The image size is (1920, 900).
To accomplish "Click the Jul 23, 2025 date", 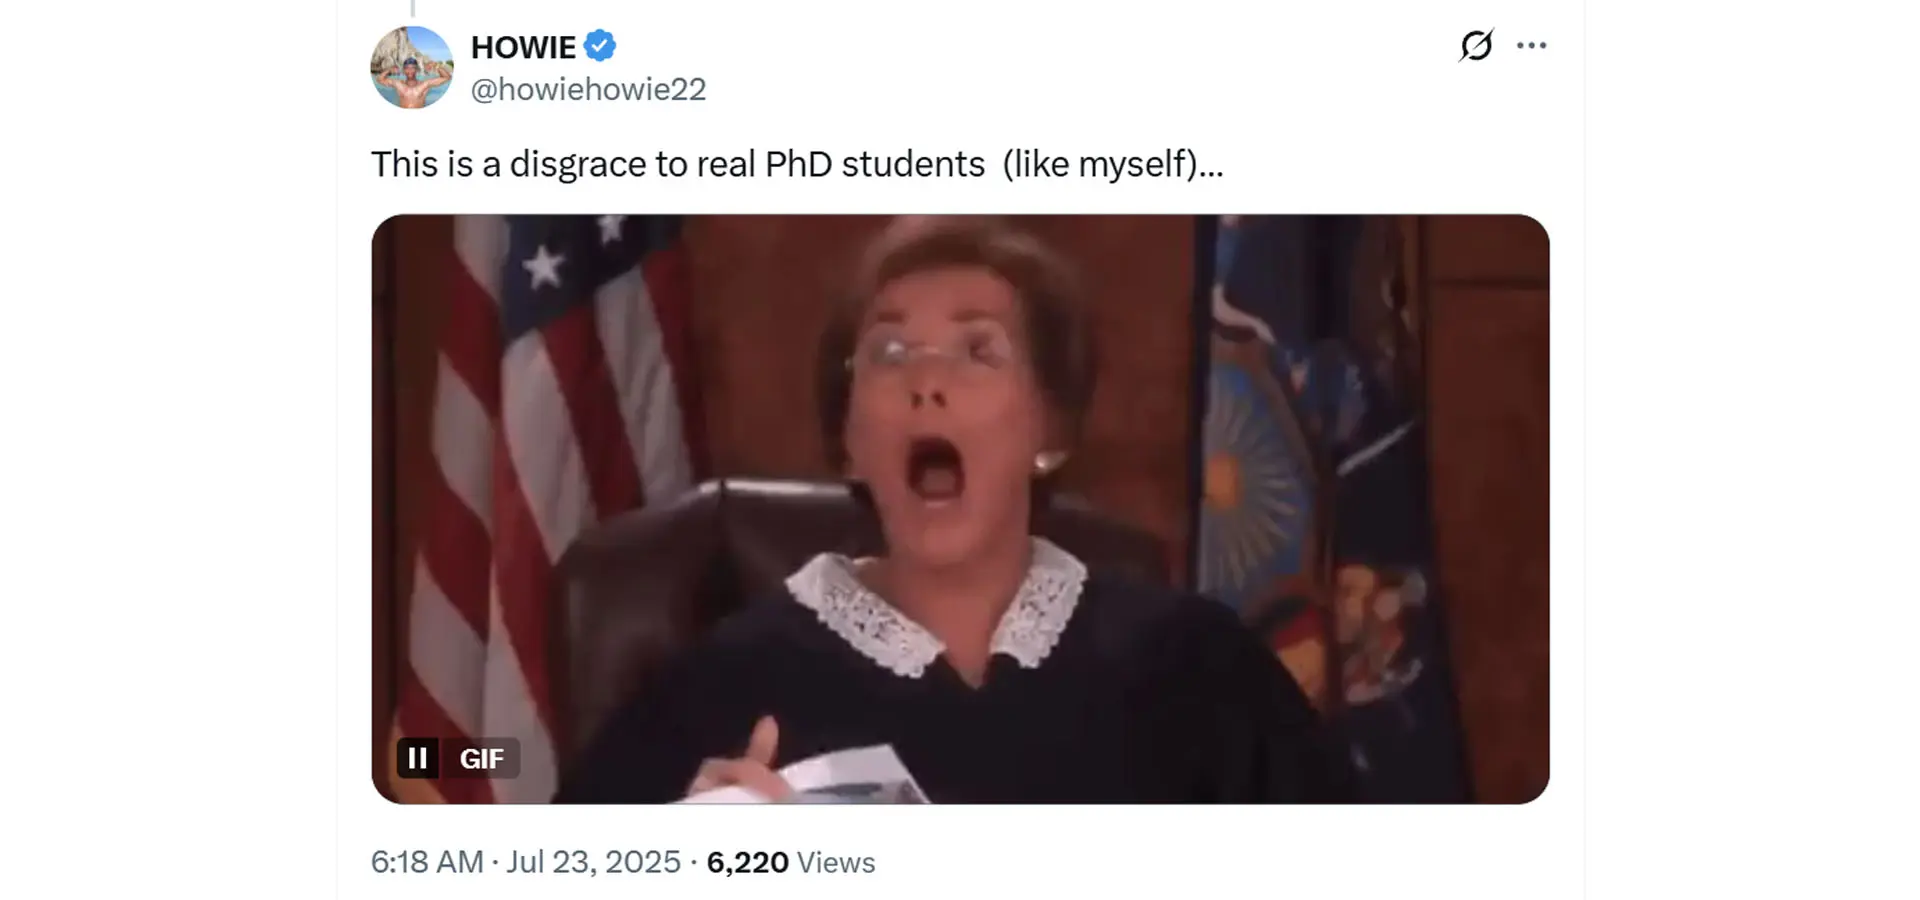I will [593, 862].
